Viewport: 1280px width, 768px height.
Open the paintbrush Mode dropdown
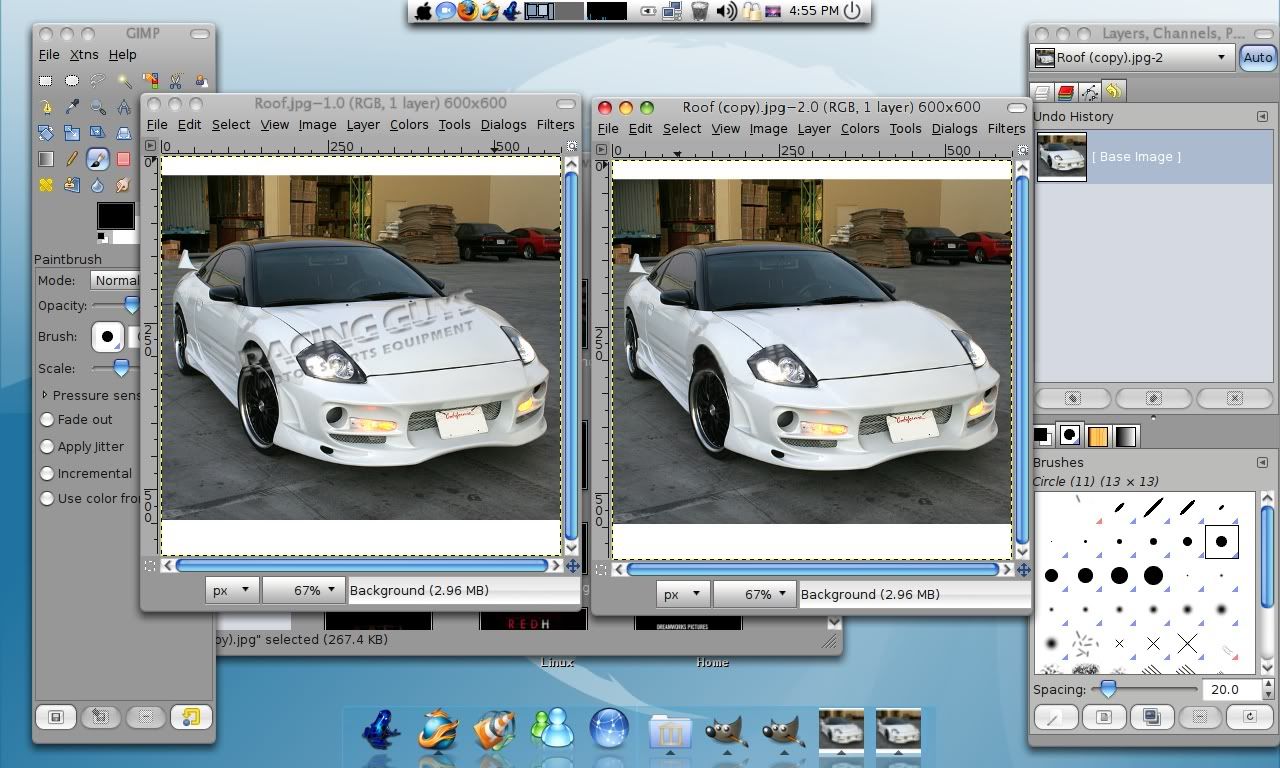tap(115, 281)
